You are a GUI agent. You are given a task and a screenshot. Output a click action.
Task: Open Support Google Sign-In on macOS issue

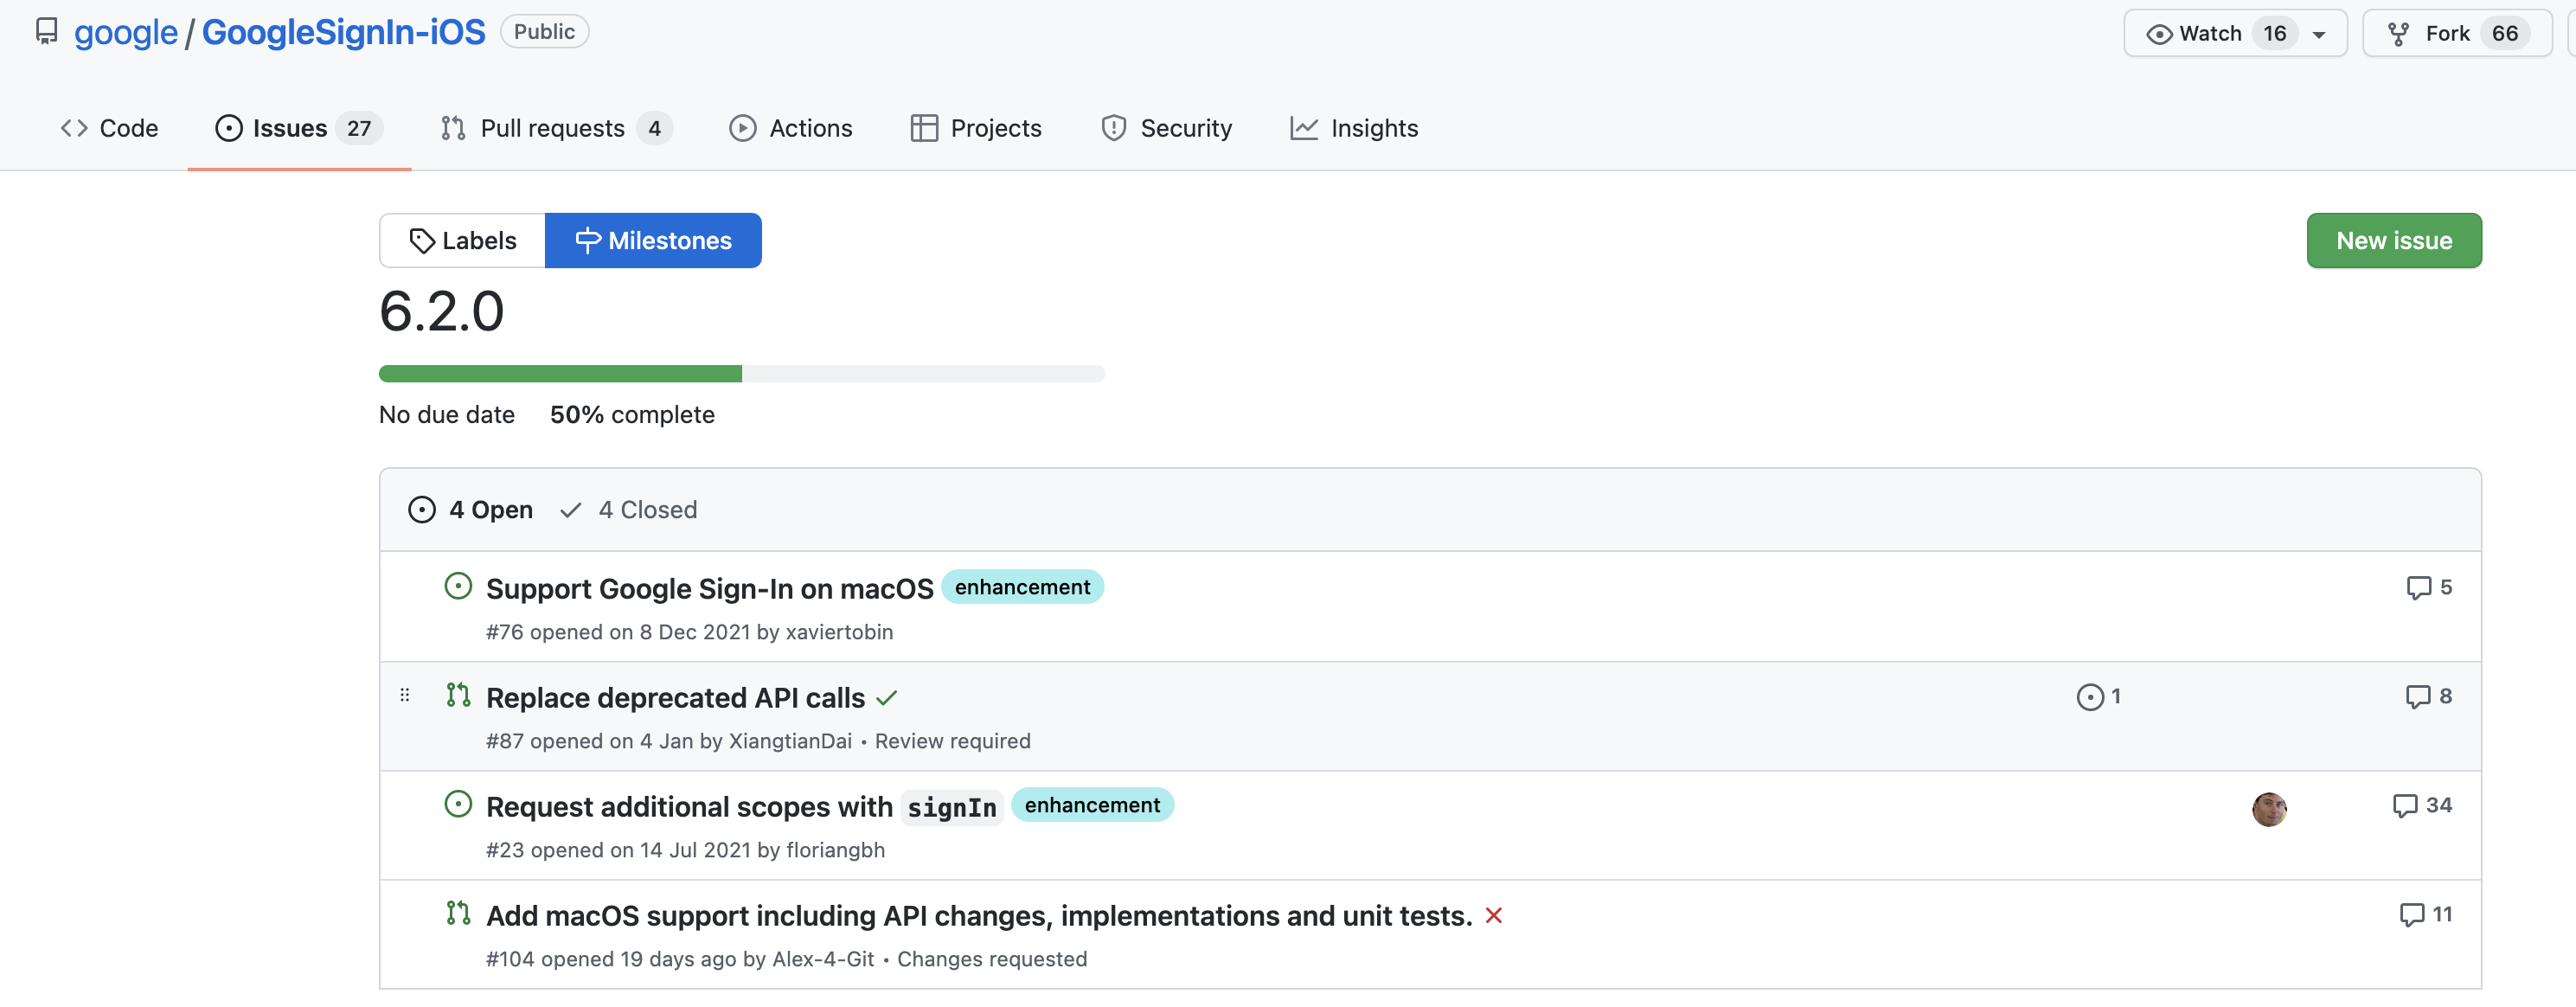click(x=709, y=589)
